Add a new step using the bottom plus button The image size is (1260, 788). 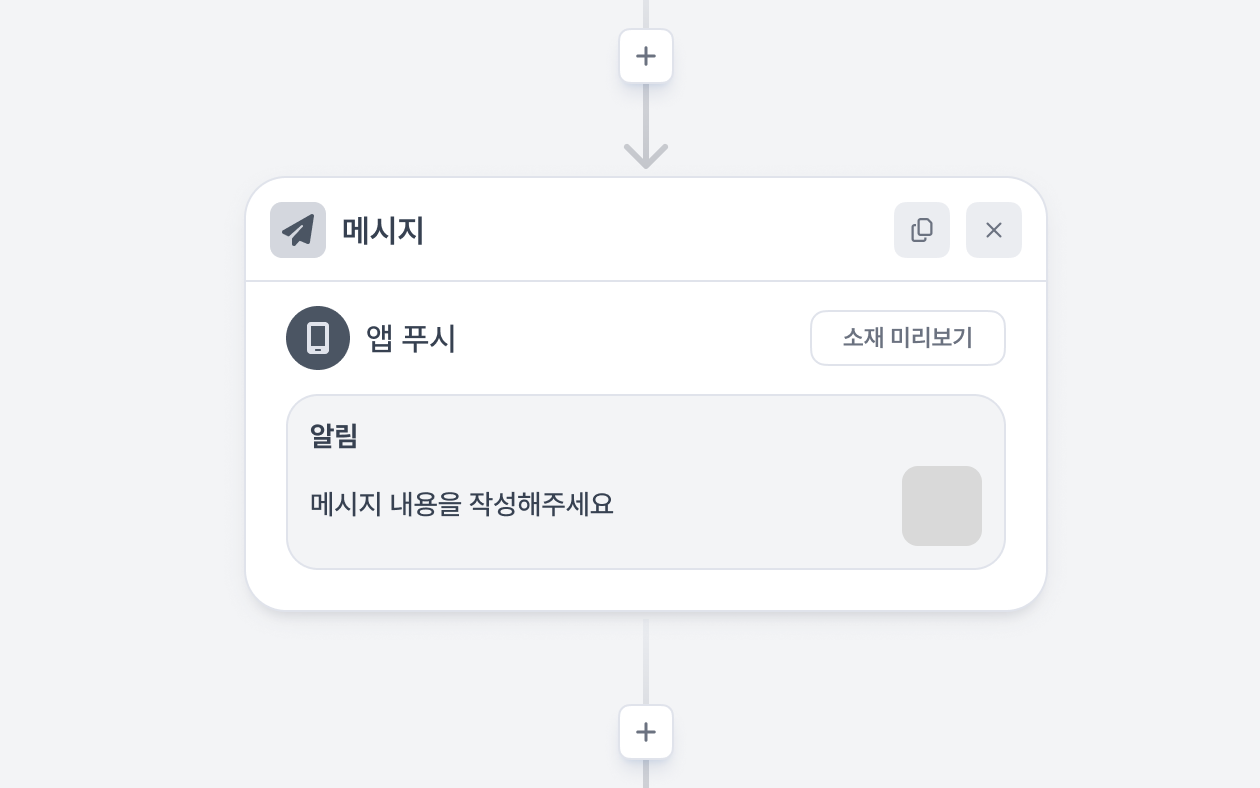click(646, 732)
